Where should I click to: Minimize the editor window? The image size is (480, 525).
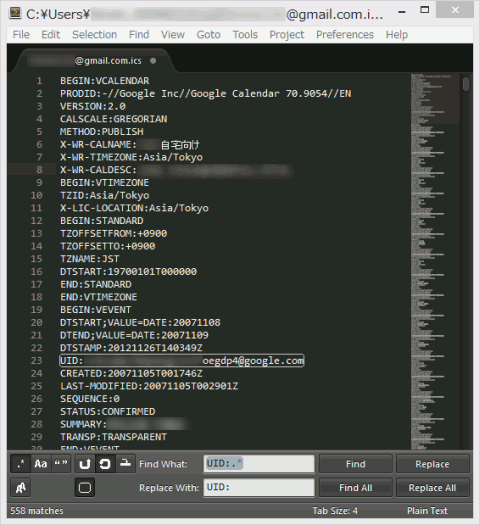[x=402, y=12]
